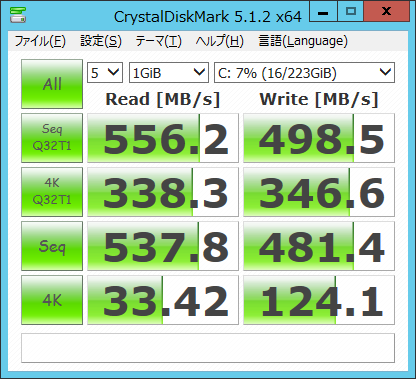
Task: Select the Seq read result 537.8
Action: (x=163, y=246)
